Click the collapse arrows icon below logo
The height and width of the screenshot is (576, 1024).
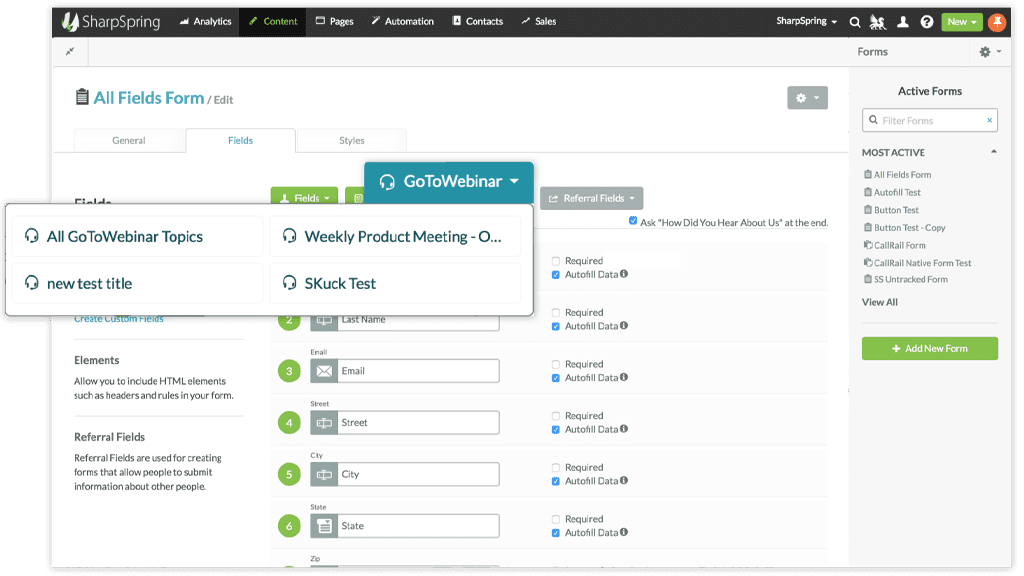70,52
